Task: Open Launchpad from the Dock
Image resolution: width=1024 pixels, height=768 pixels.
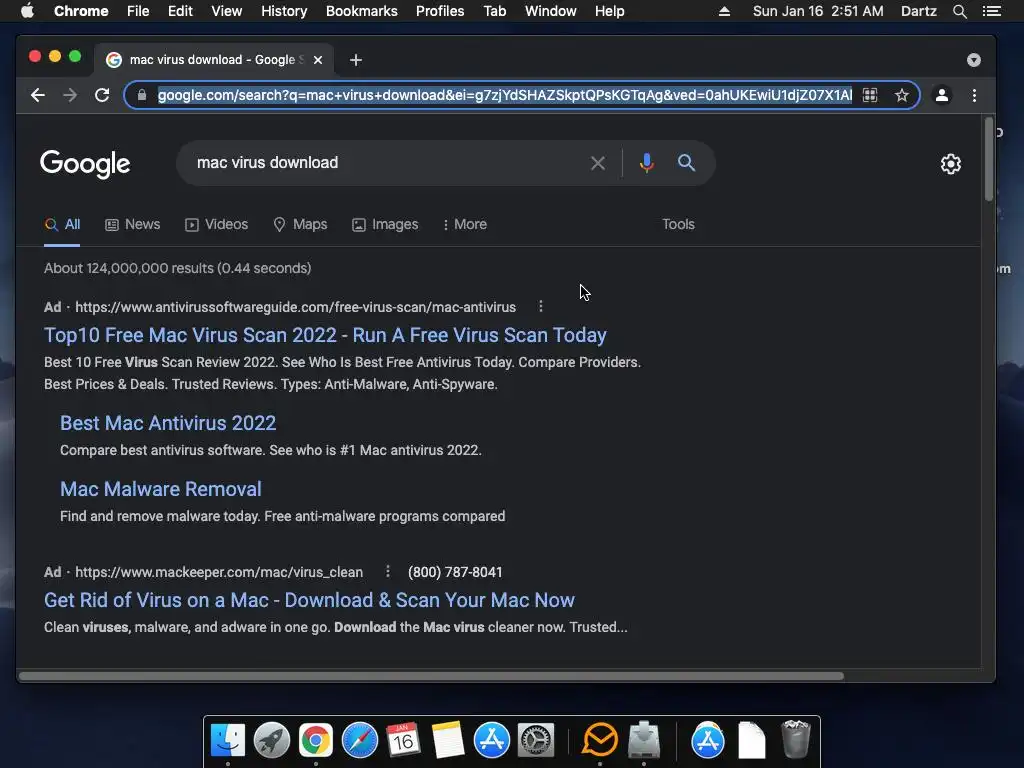Action: (x=272, y=740)
